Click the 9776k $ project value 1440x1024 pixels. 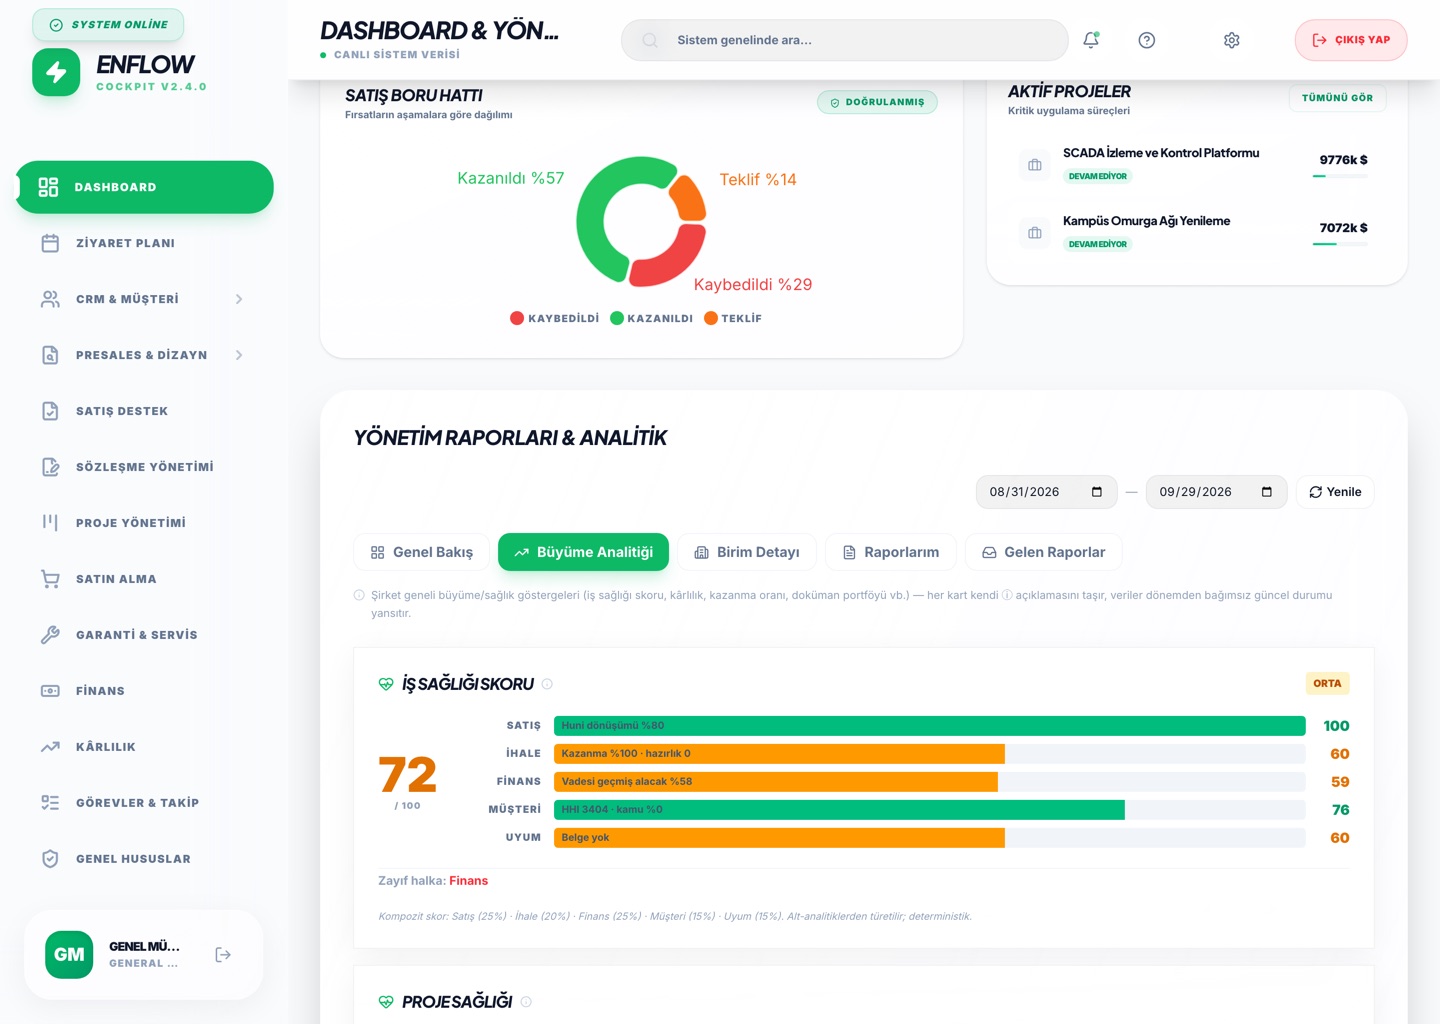(x=1343, y=160)
